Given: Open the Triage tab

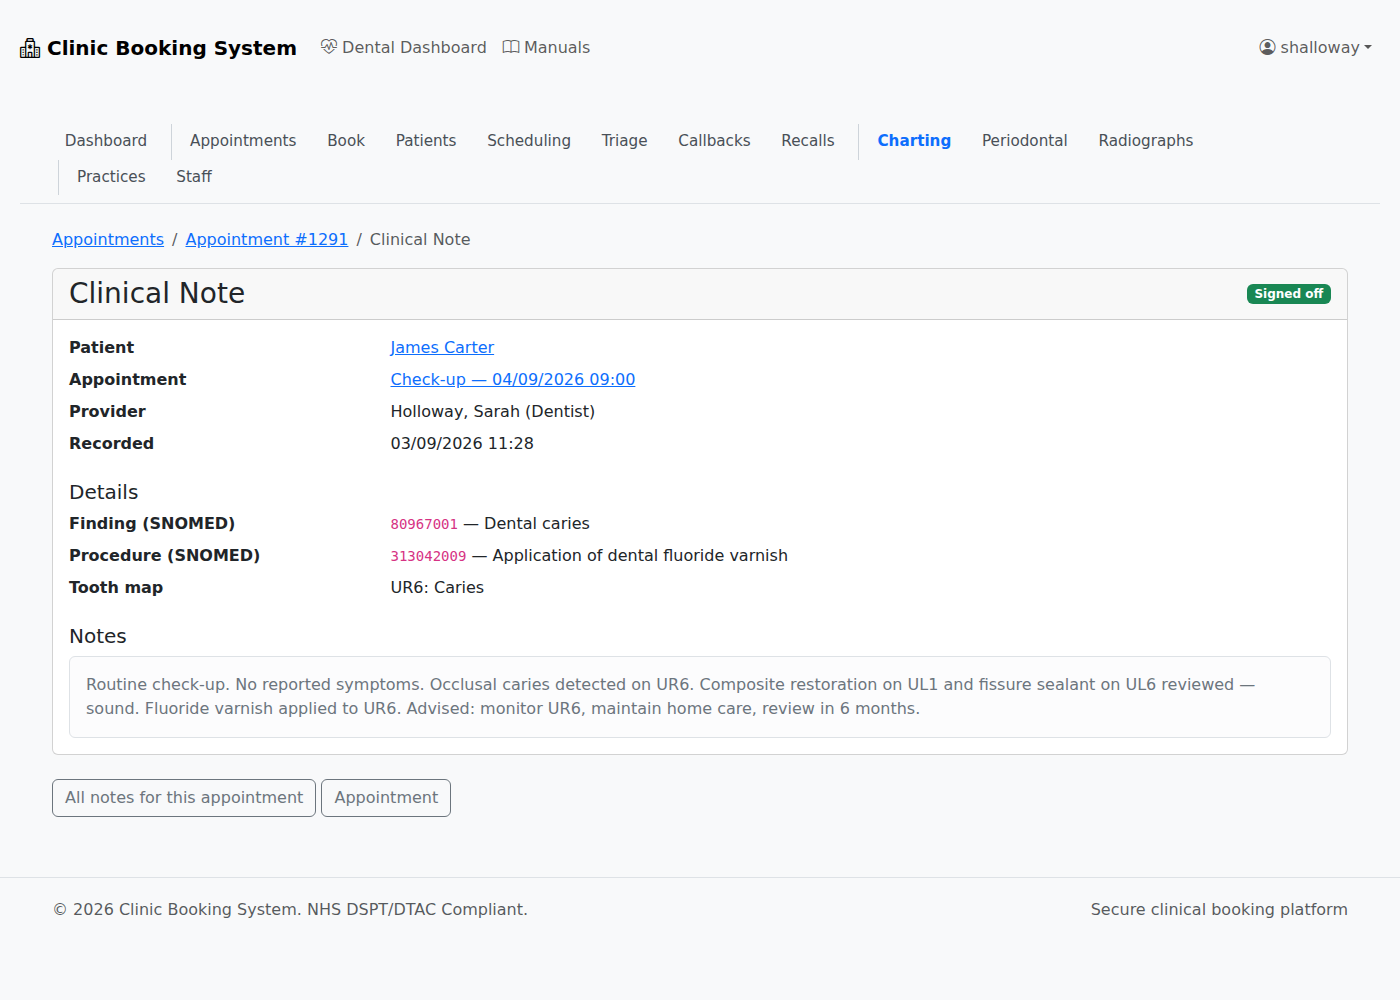Looking at the screenshot, I should coord(624,141).
